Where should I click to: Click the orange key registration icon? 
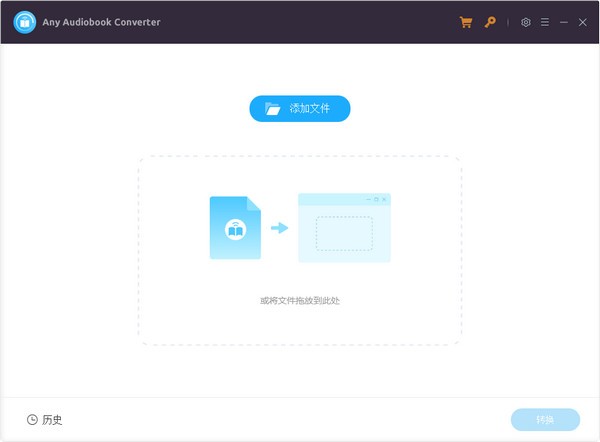490,22
